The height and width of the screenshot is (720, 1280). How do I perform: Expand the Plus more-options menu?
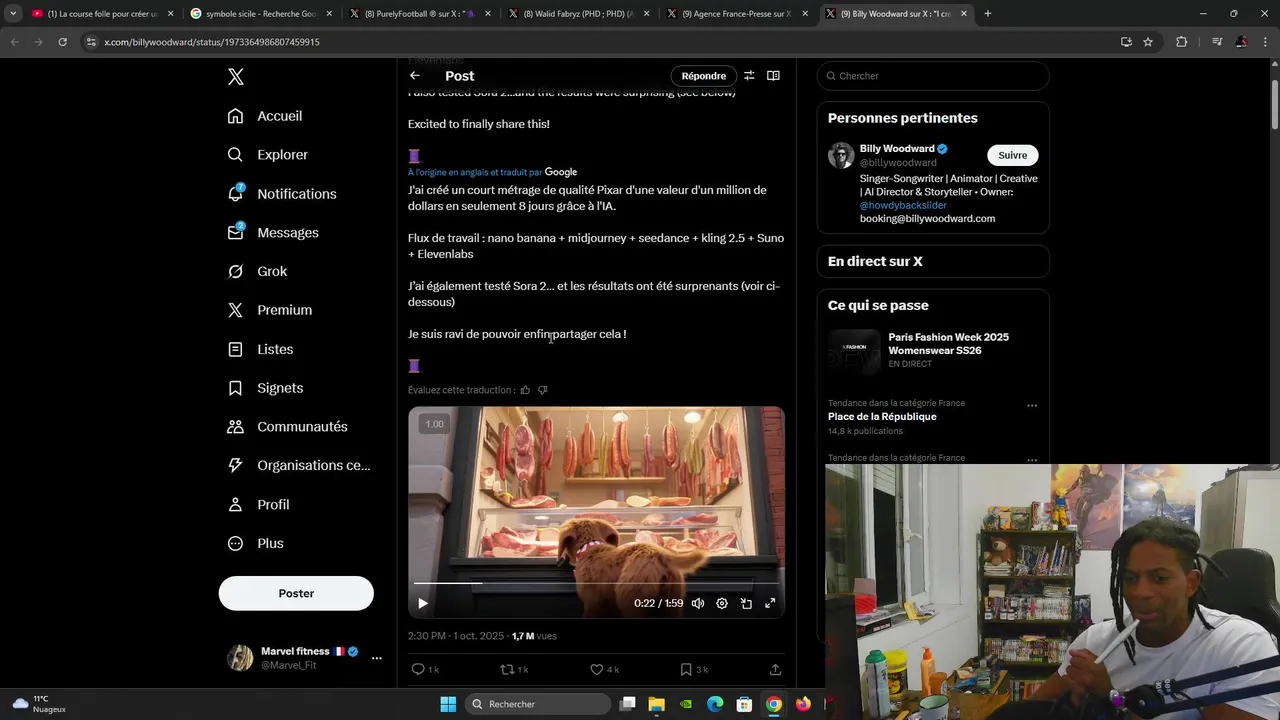pyautogui.click(x=255, y=543)
